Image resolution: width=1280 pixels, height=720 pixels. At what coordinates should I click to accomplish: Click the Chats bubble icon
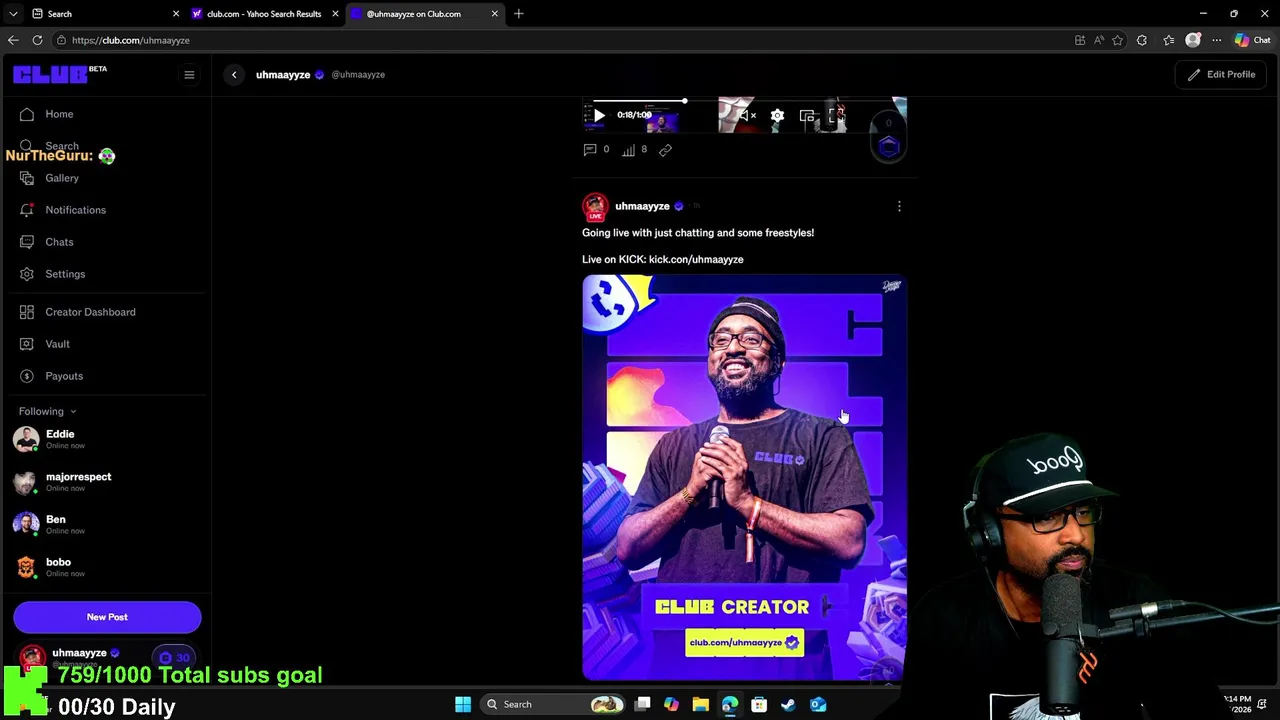(x=27, y=242)
